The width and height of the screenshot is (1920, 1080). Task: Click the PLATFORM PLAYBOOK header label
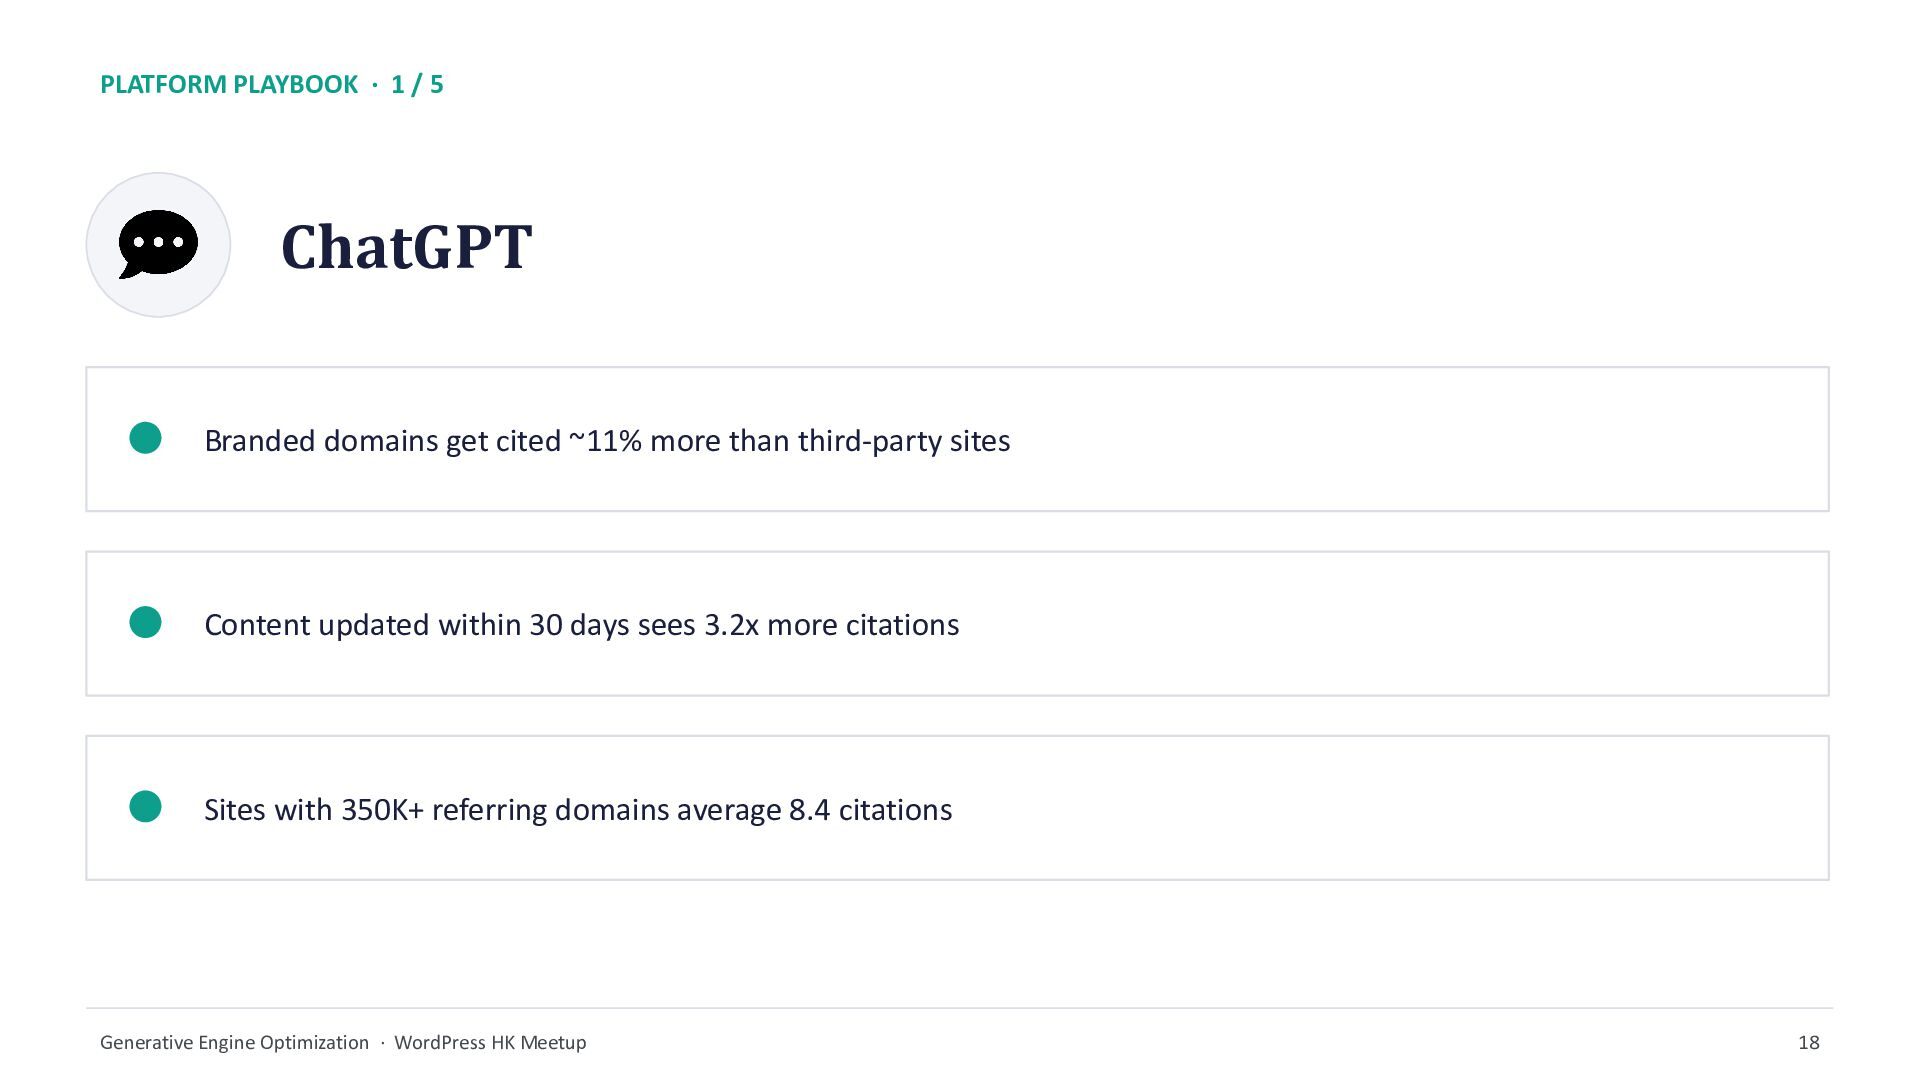click(x=229, y=84)
